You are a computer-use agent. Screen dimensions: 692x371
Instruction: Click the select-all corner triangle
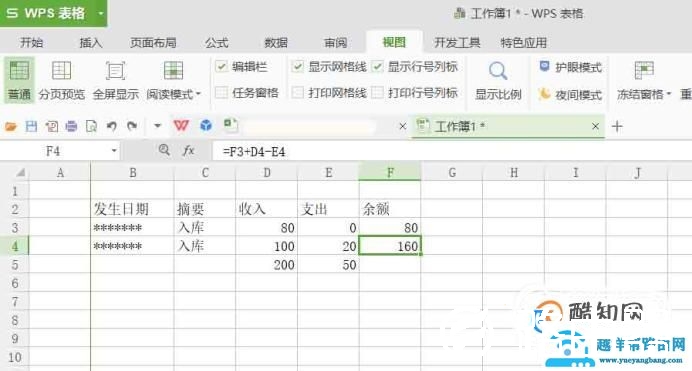pyautogui.click(x=20, y=172)
